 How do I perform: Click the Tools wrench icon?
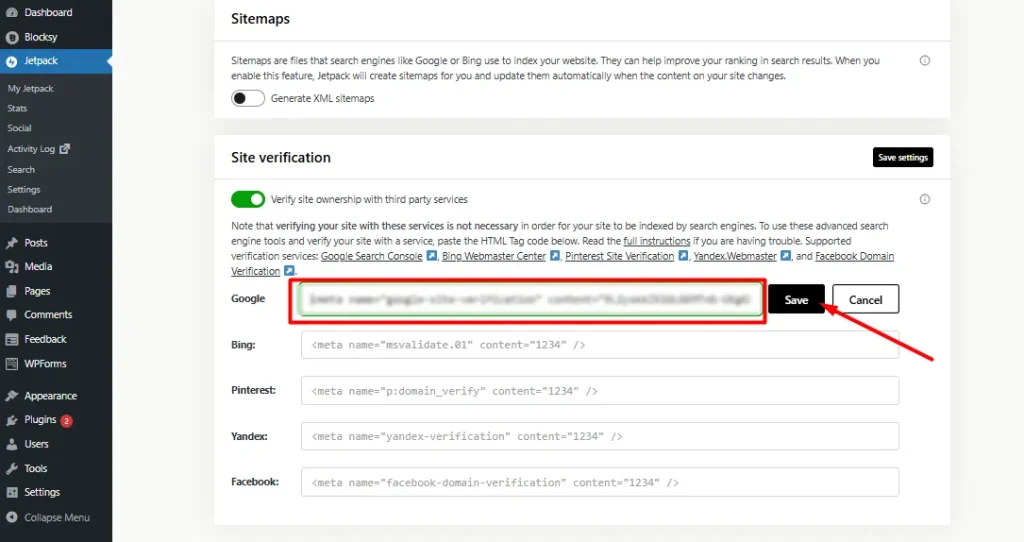(12, 468)
